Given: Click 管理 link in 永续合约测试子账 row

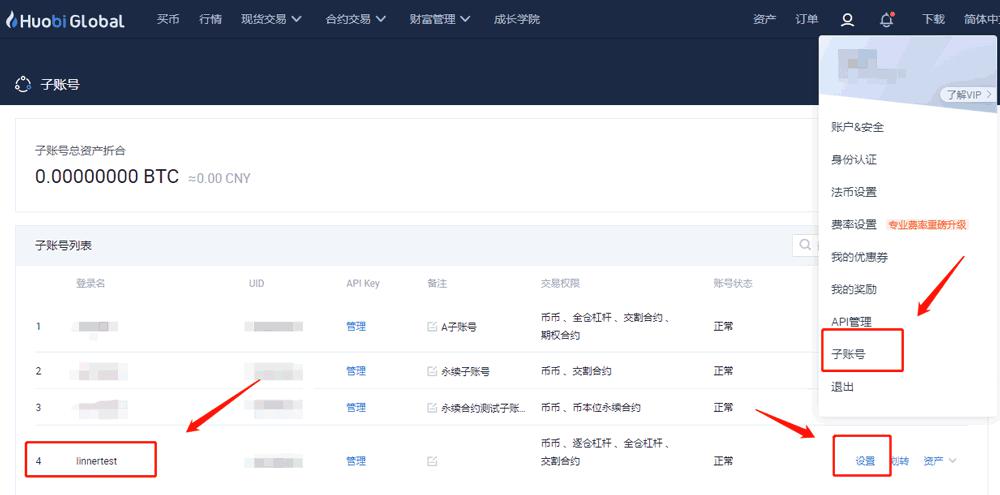Looking at the screenshot, I should pos(356,408).
